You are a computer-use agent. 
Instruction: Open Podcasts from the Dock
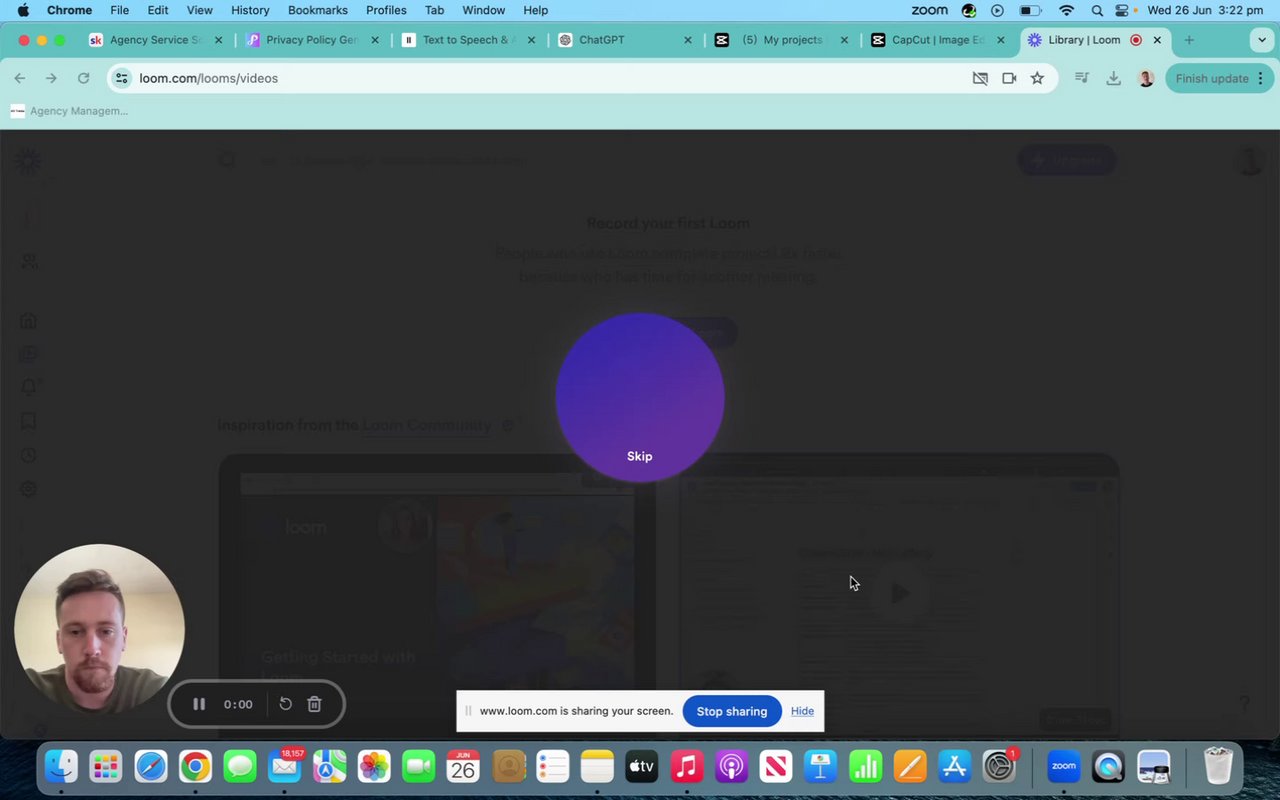click(x=731, y=767)
